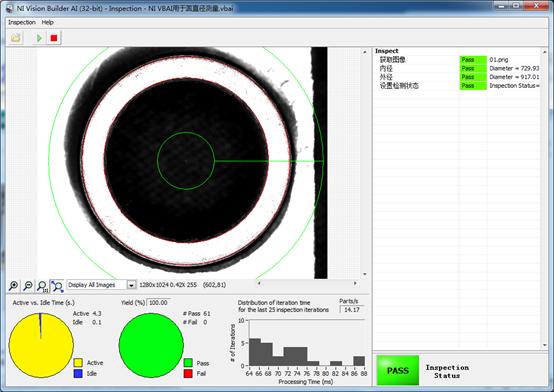Toggle the zoom to fit icon
Image resolution: width=554 pixels, height=392 pixels.
[x=57, y=286]
